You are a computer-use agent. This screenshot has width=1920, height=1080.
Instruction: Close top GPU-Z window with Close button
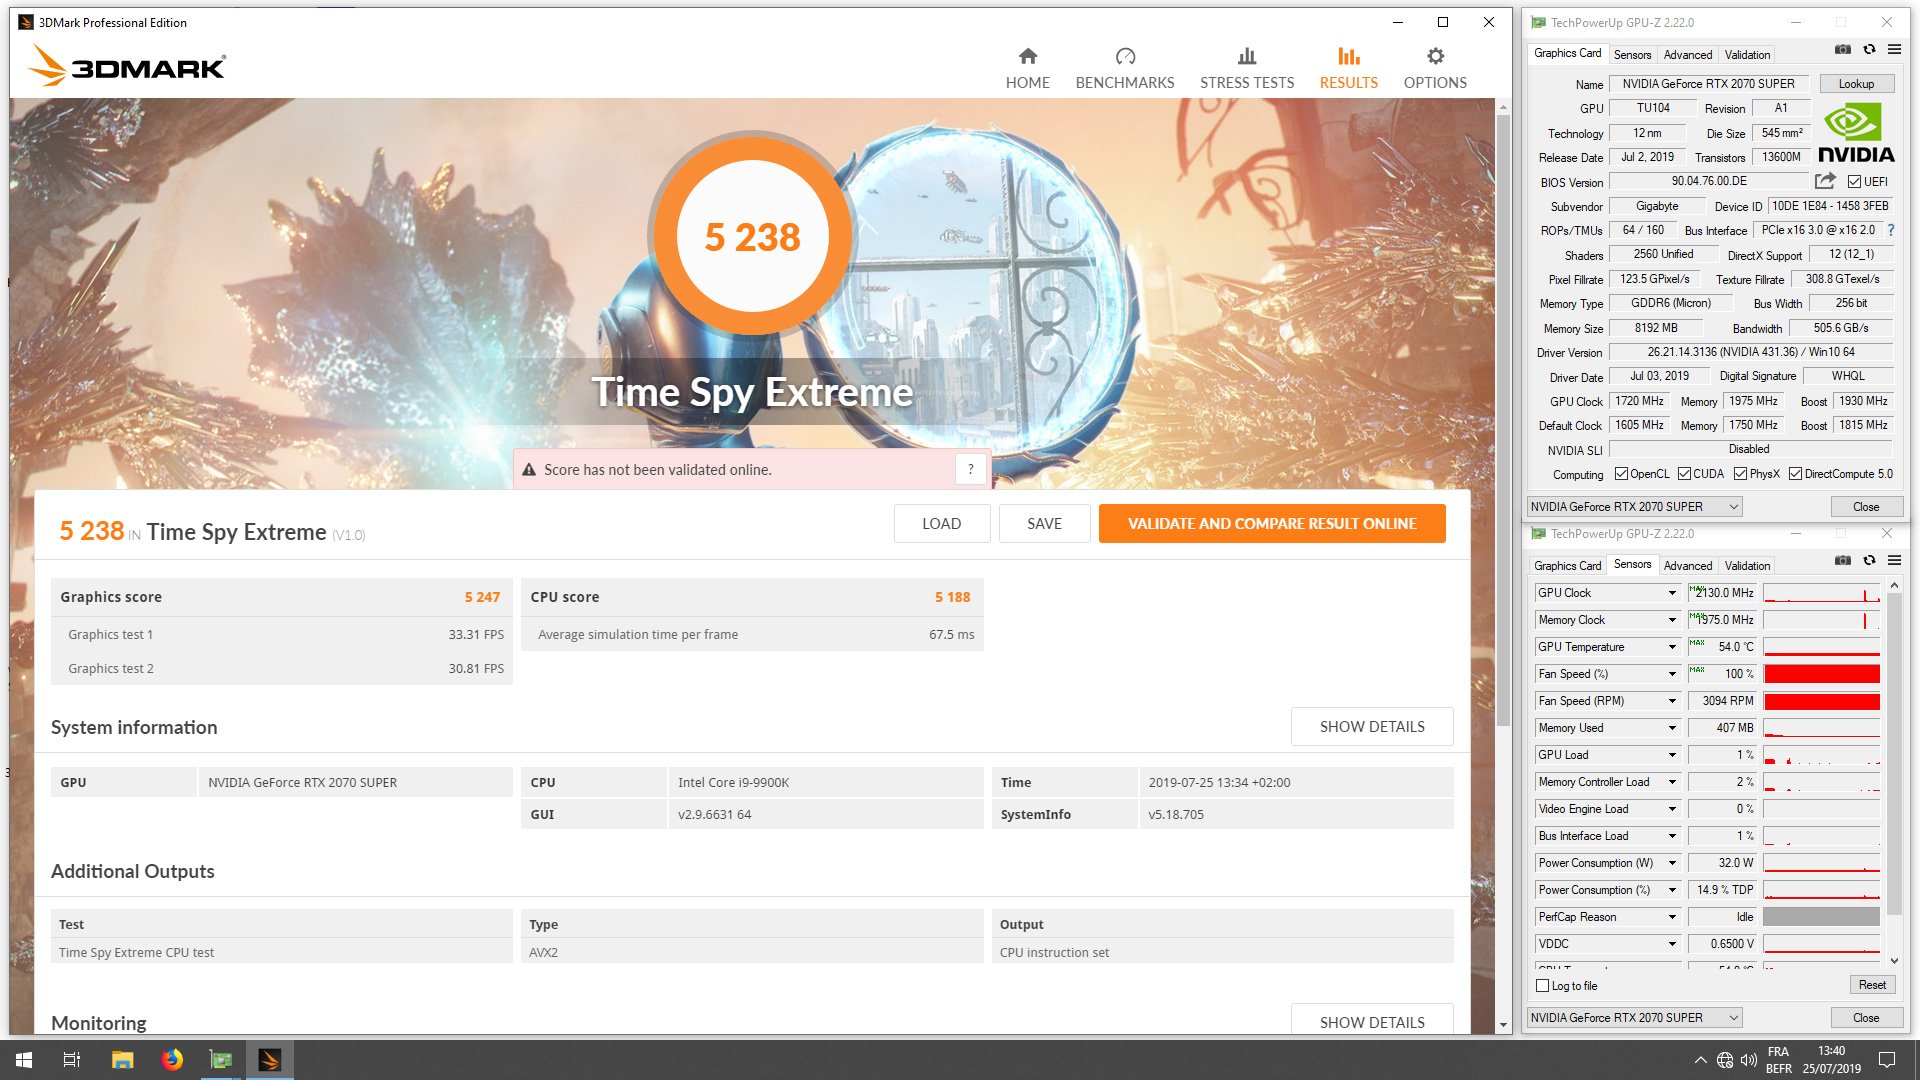coord(1865,507)
